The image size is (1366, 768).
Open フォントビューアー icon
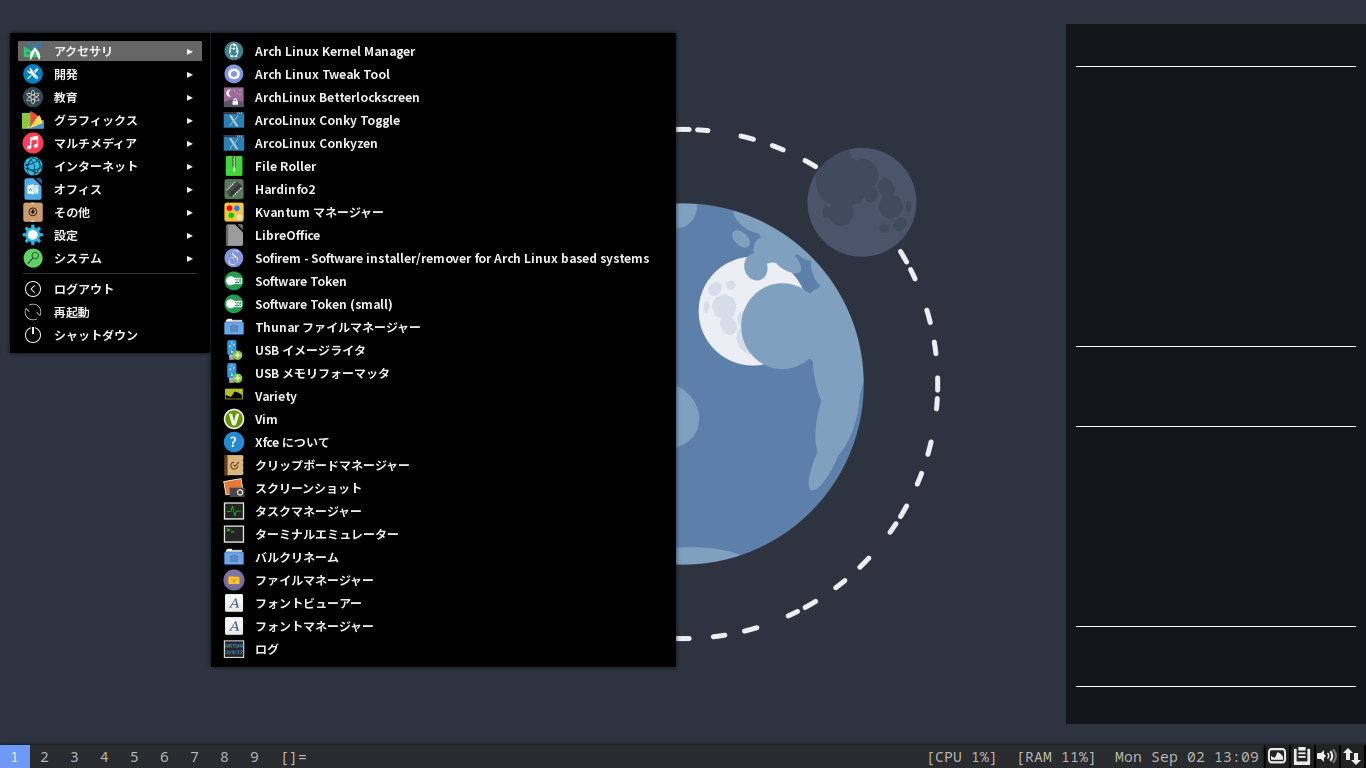(x=234, y=603)
